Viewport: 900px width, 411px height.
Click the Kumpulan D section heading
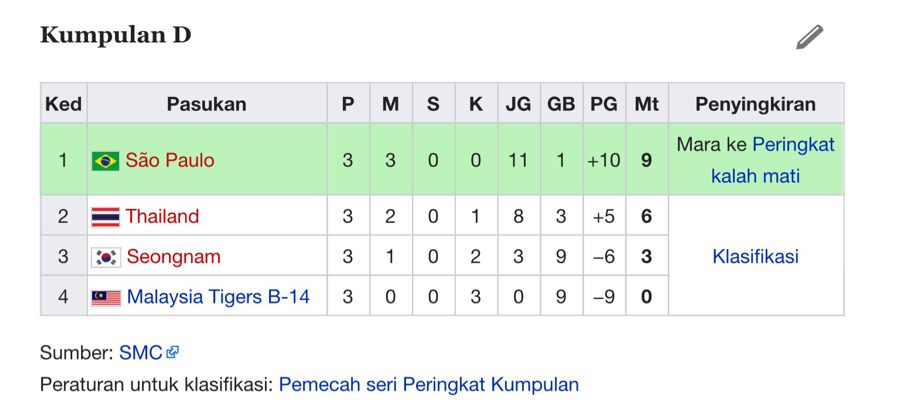coord(115,35)
